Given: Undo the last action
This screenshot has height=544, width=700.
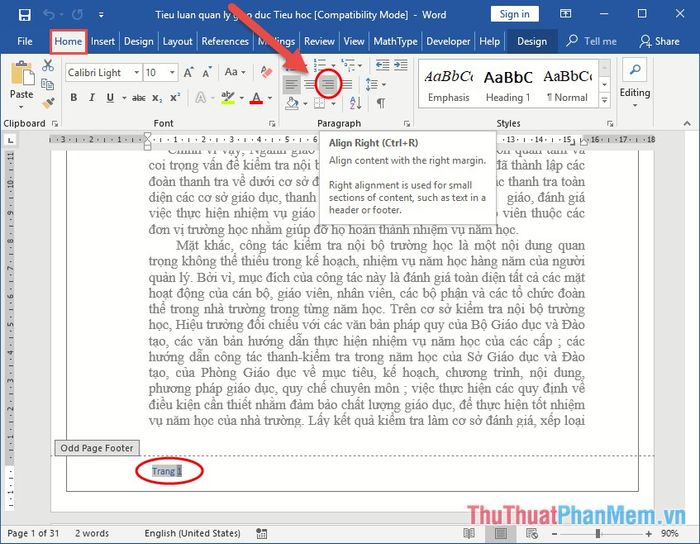Looking at the screenshot, I should (49, 15).
